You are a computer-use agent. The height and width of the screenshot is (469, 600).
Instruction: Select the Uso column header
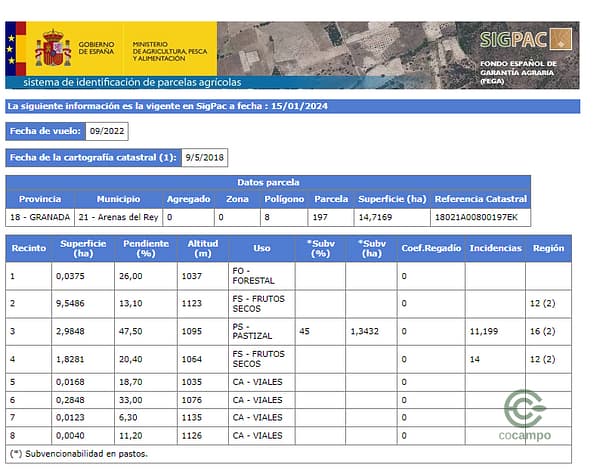click(262, 247)
